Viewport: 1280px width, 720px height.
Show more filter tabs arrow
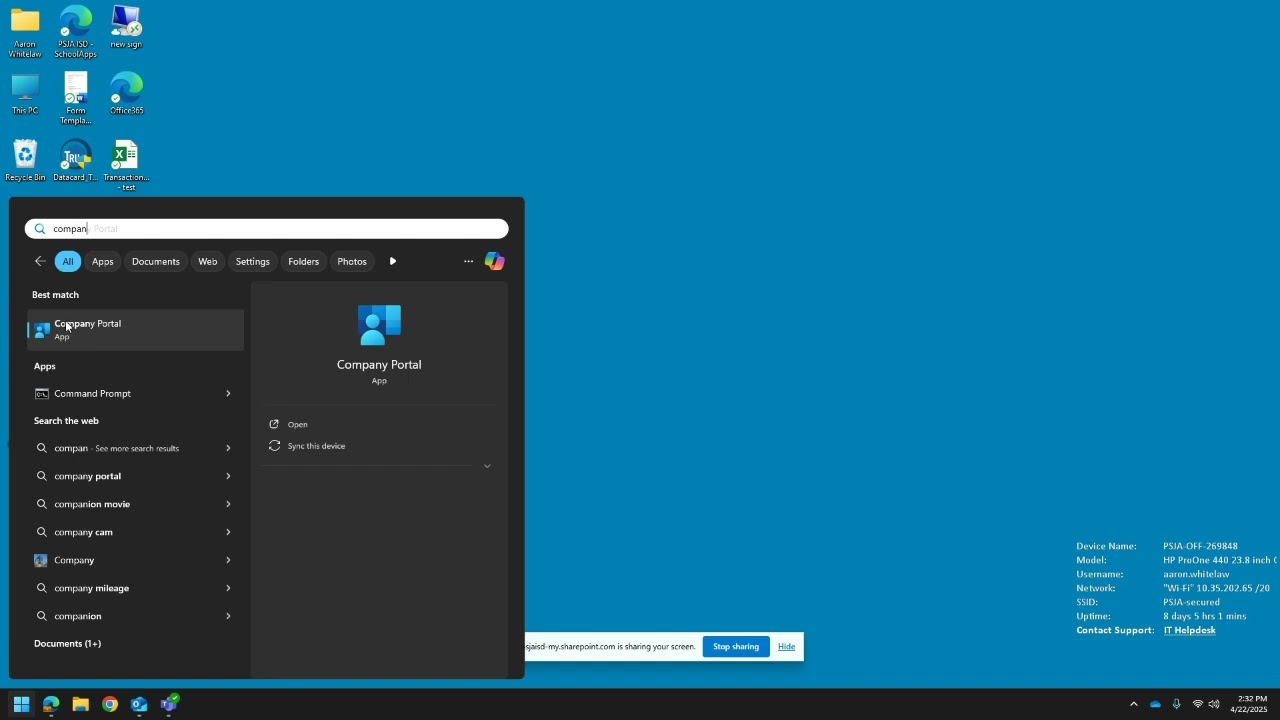(x=393, y=261)
